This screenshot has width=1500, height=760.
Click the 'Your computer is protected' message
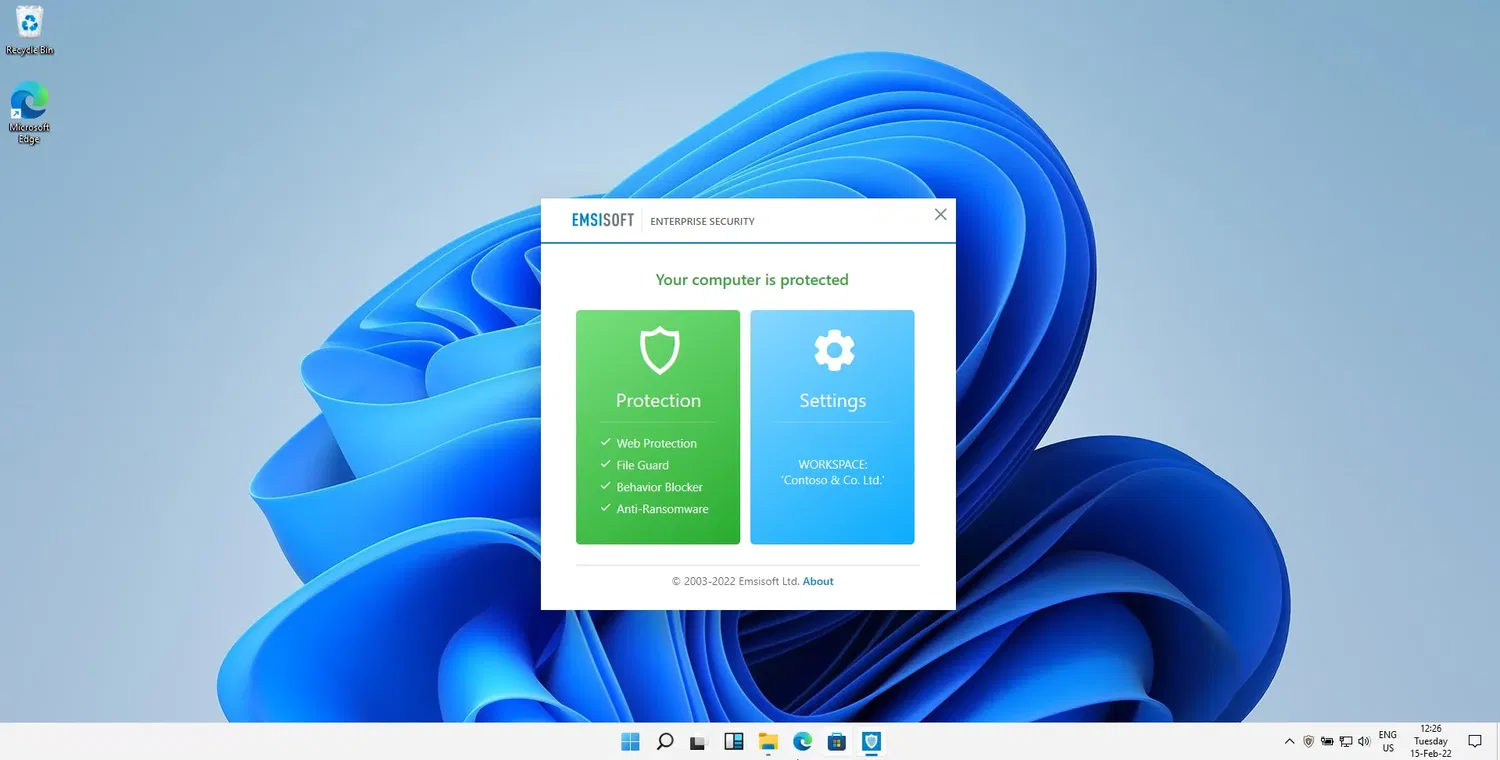(752, 280)
